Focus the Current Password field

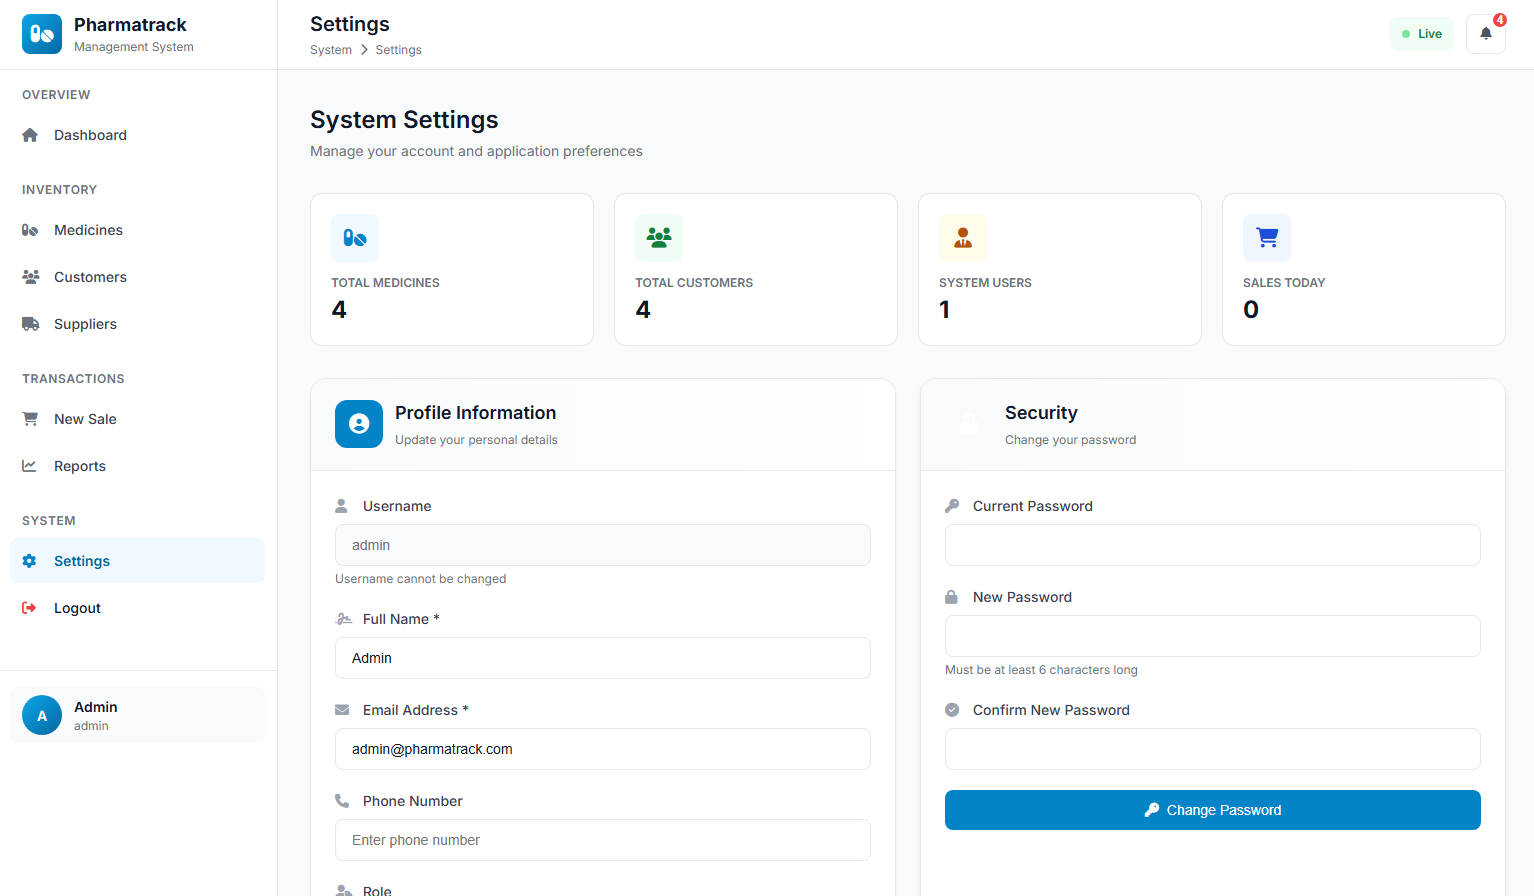(1212, 545)
